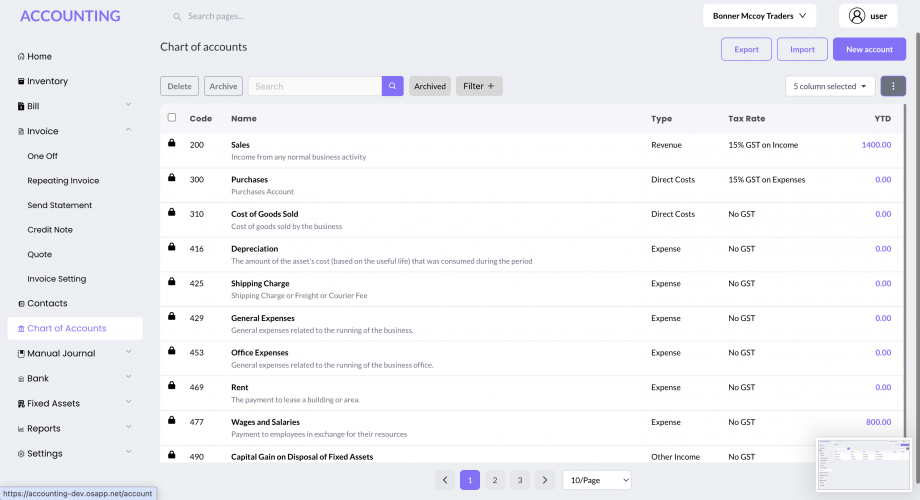
Task: Click the Archive button
Action: (223, 86)
